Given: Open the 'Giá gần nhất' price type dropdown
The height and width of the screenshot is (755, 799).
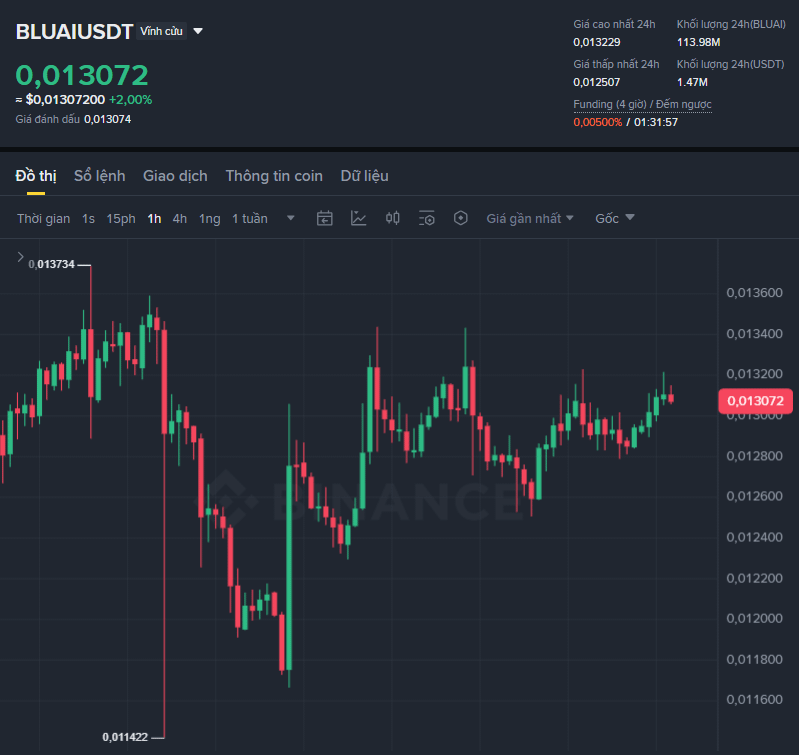Looking at the screenshot, I should (530, 219).
